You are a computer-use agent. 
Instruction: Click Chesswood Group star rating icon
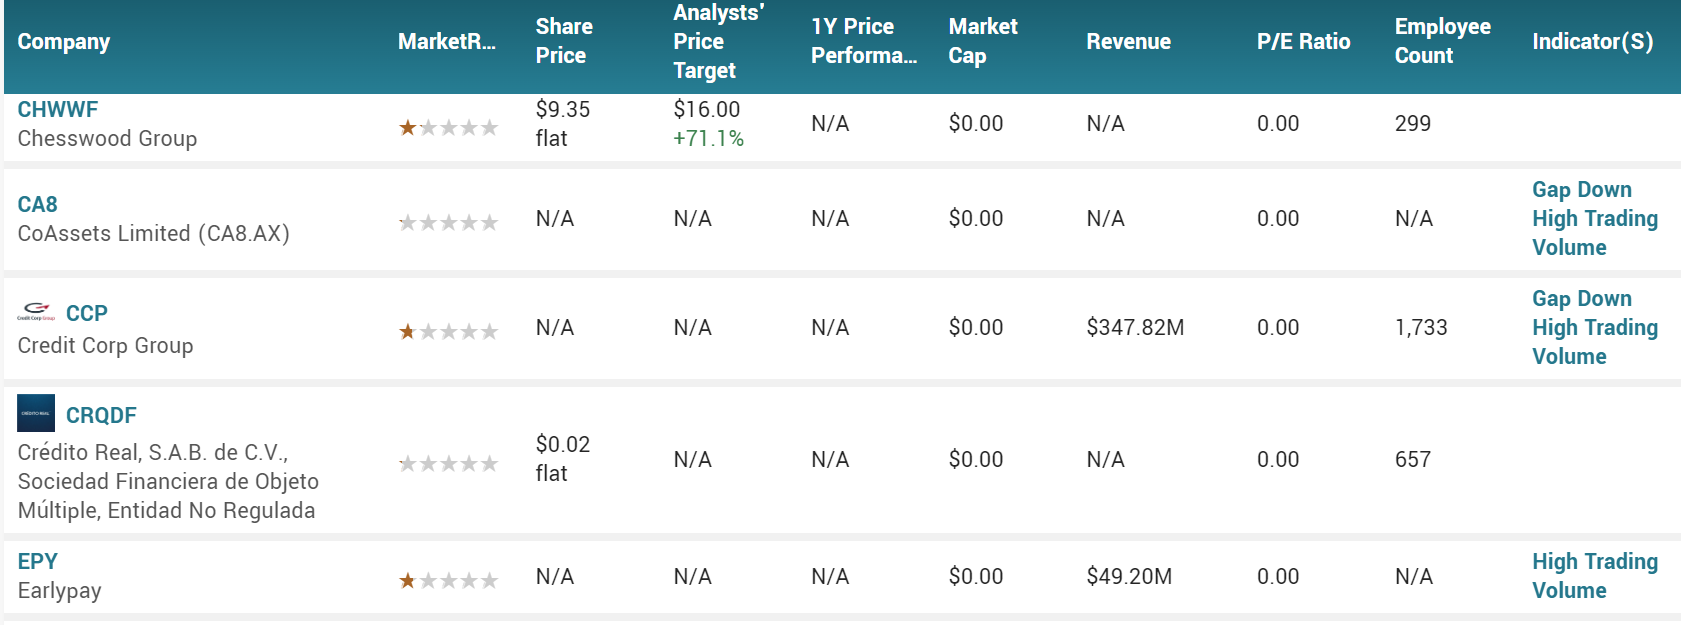pos(448,128)
